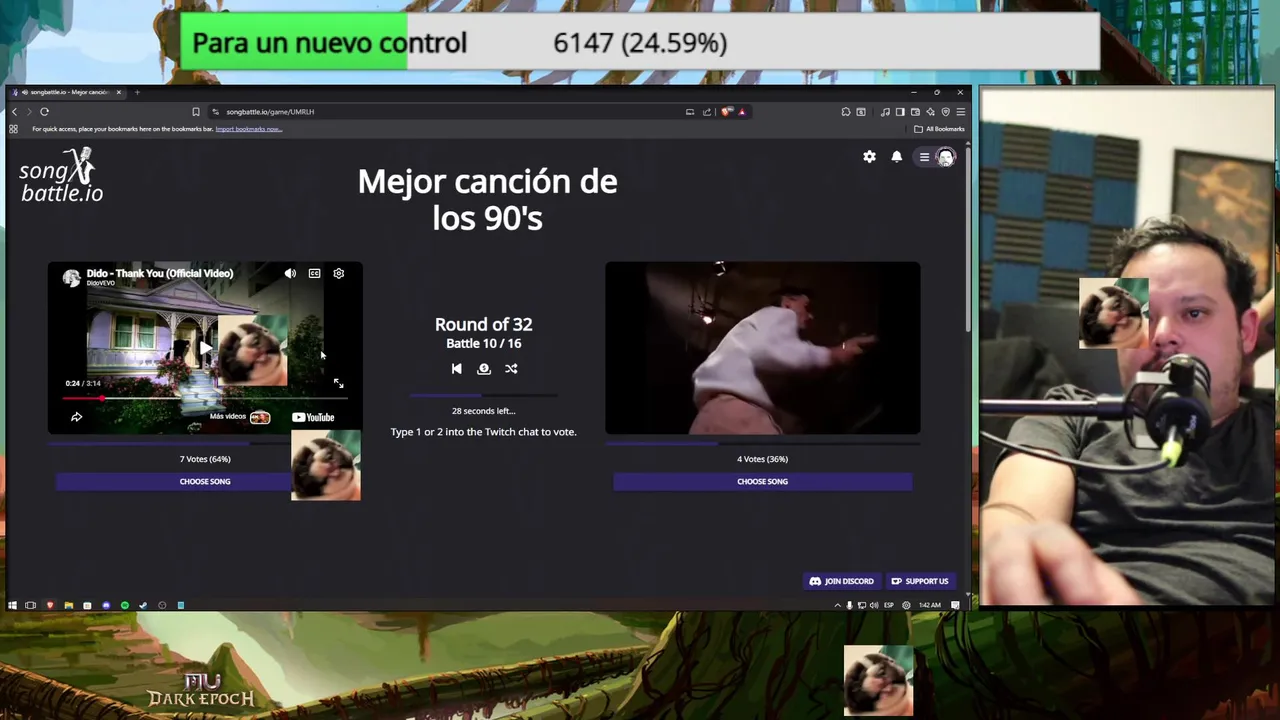Screen dimensions: 1280x720
Task: Open the Dido - Thank You video title
Action: [160, 273]
